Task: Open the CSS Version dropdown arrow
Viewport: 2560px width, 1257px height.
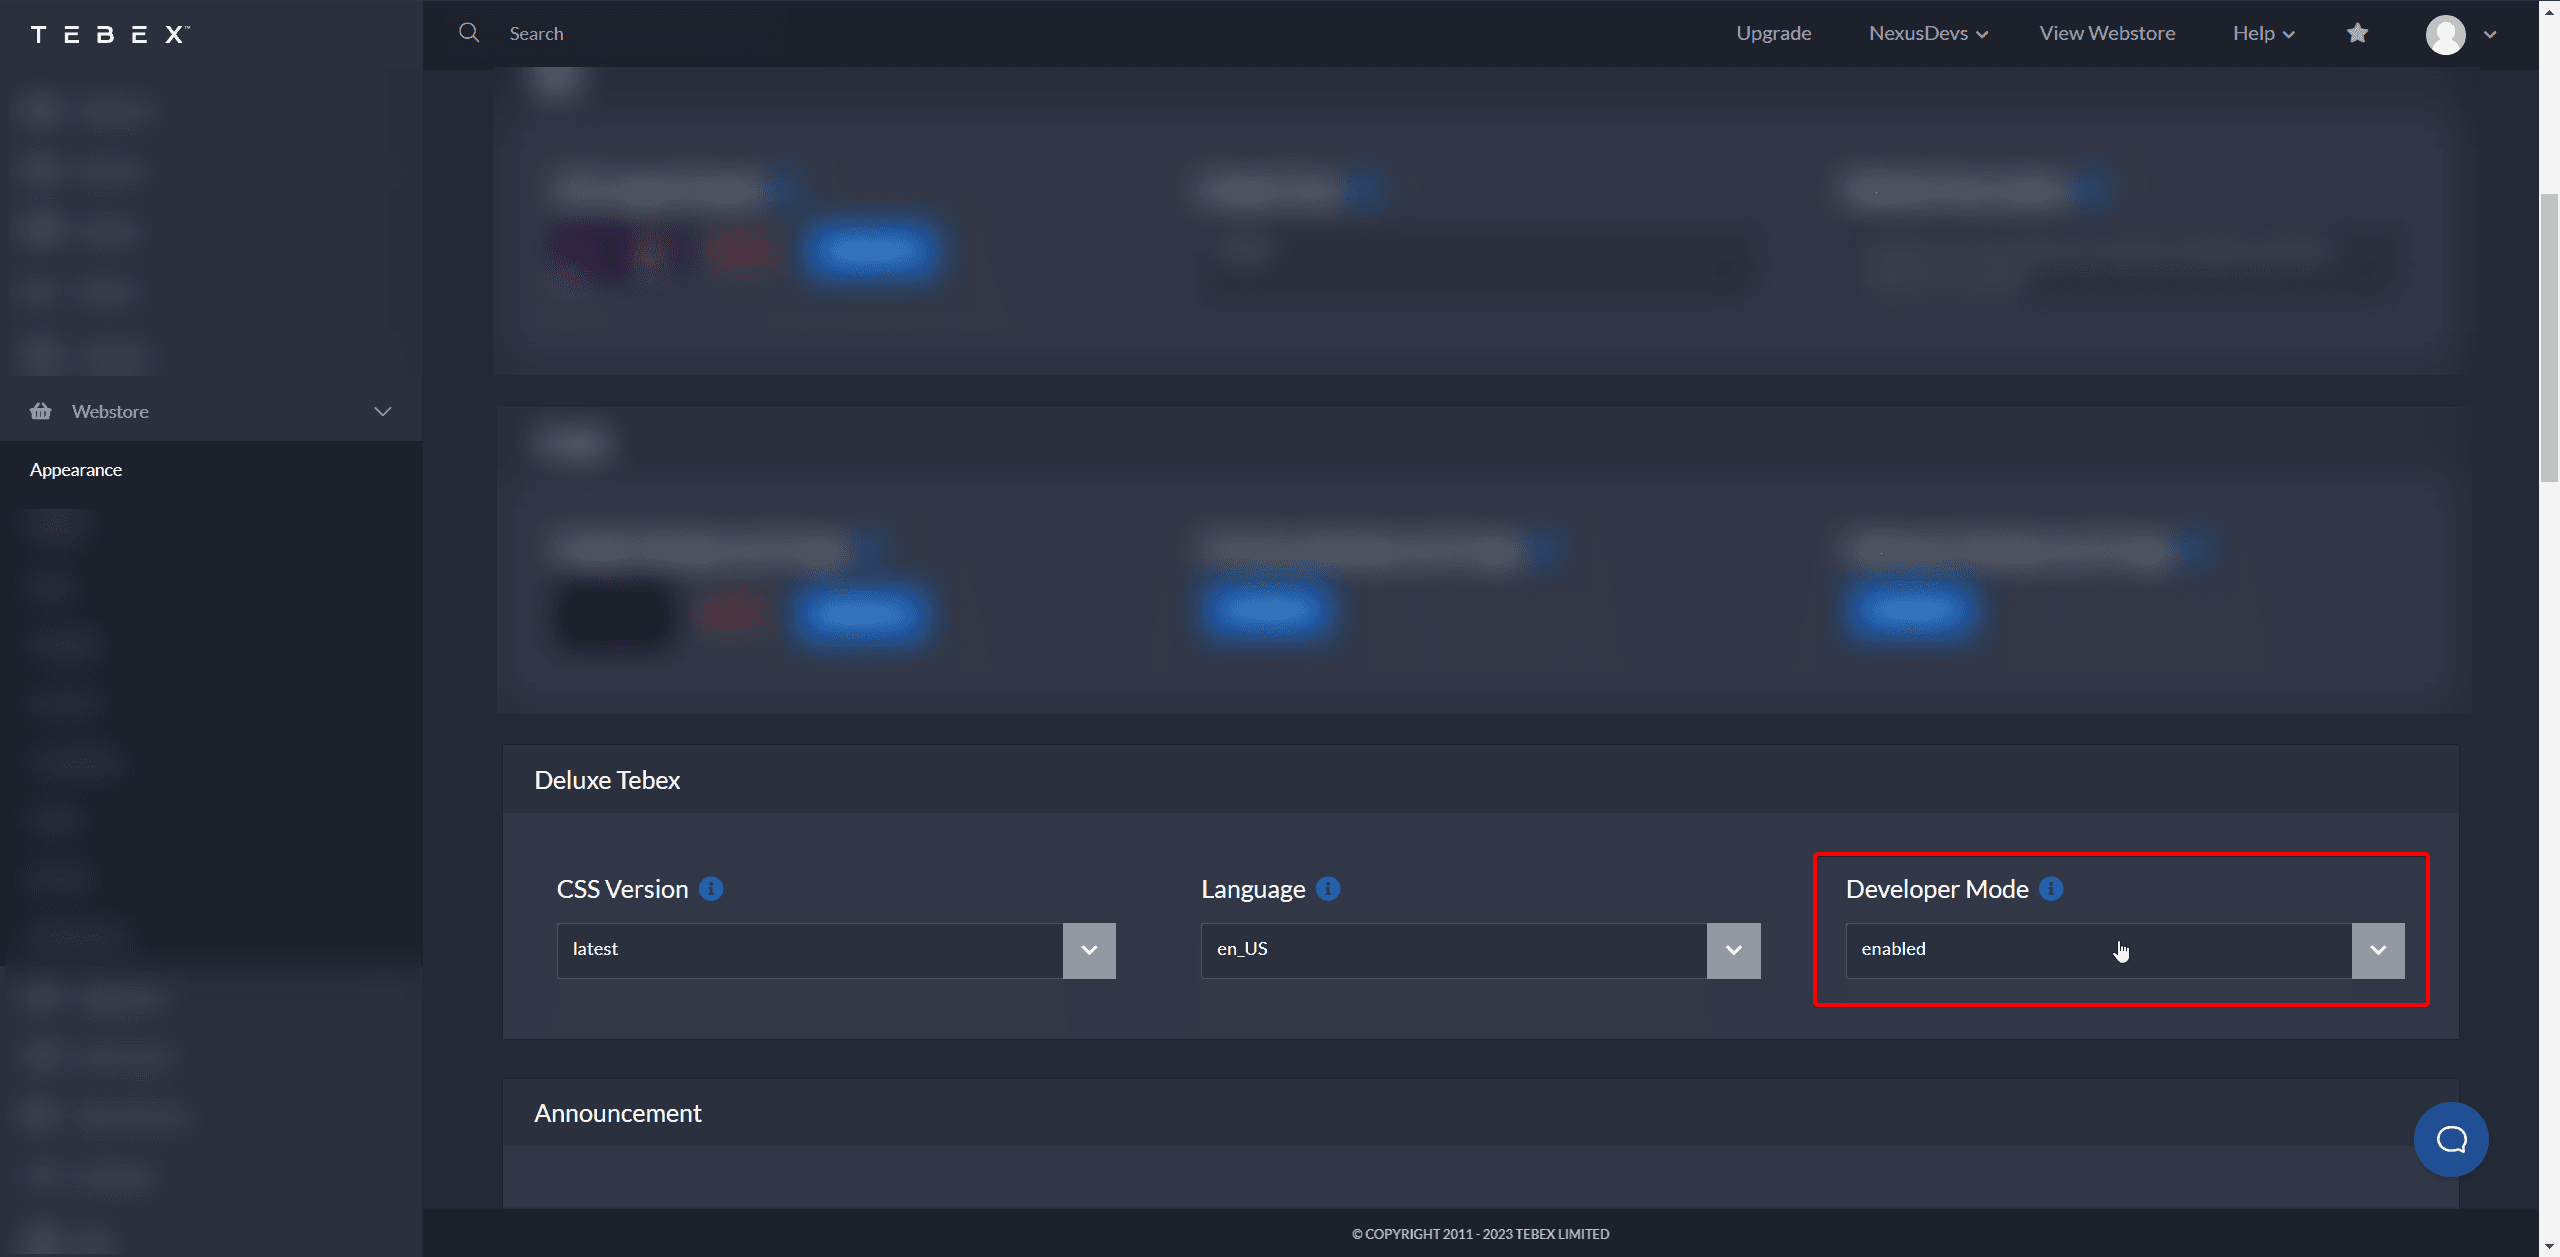Action: [x=1089, y=950]
